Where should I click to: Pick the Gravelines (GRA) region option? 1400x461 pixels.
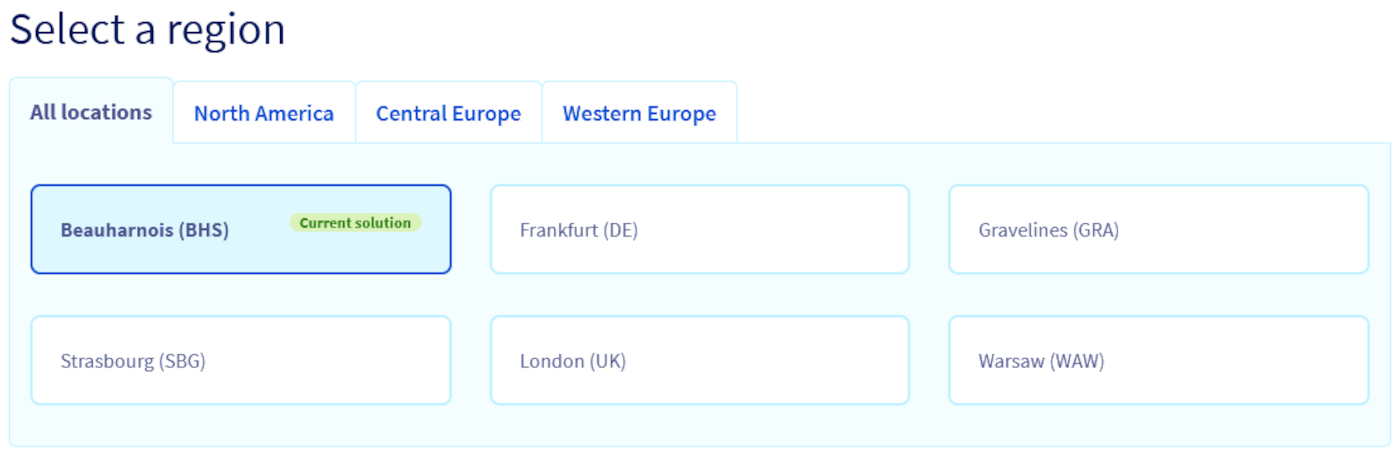point(1158,229)
